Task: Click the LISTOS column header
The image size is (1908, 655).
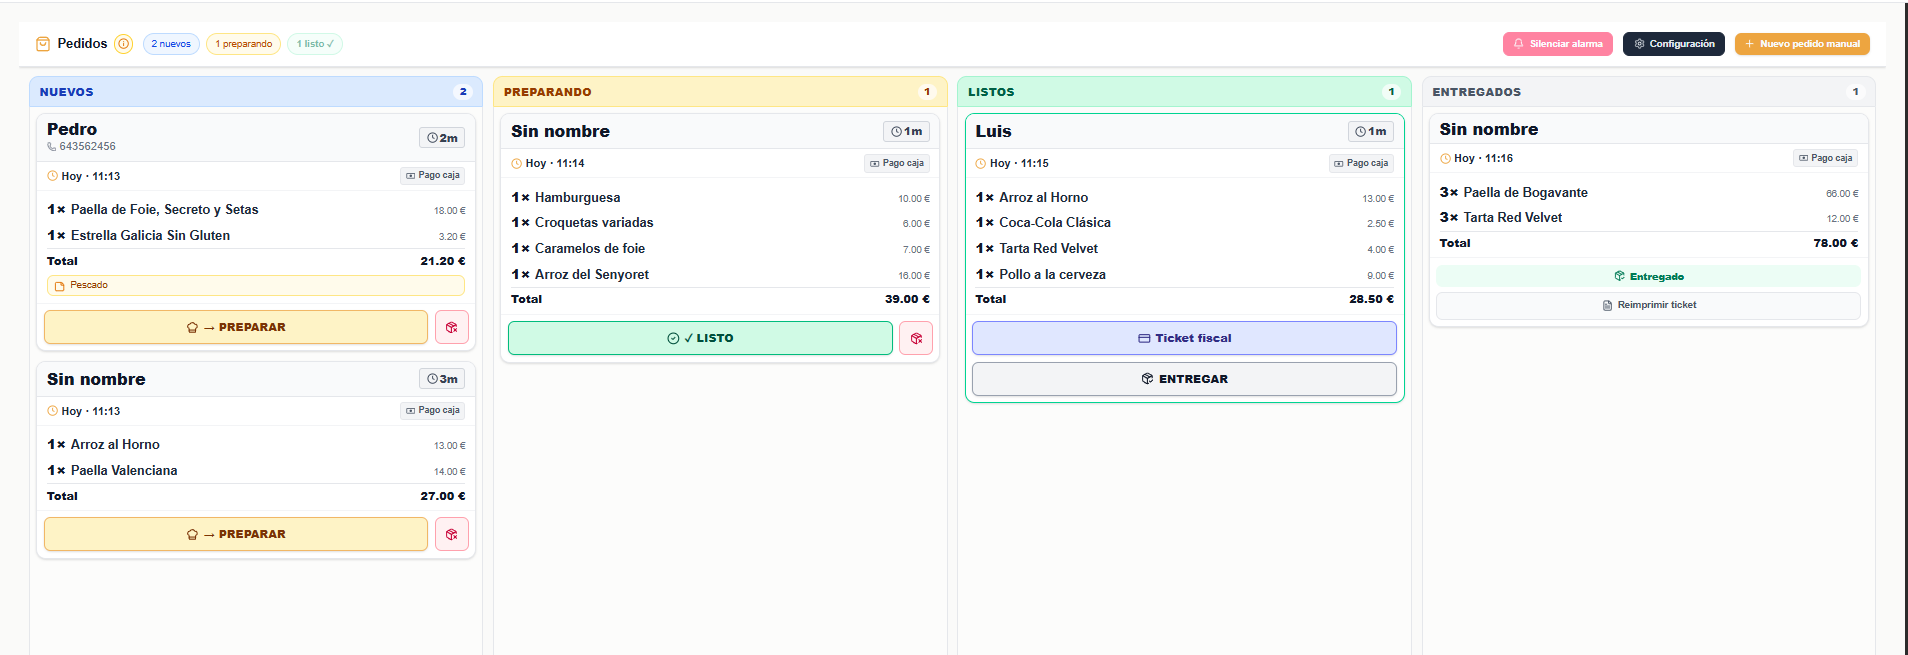Action: click(1184, 92)
